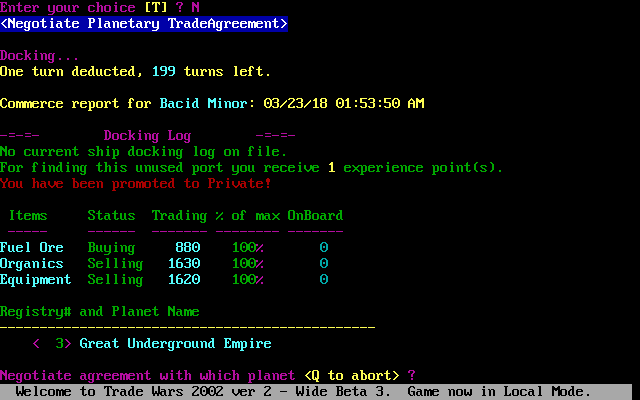
Task: Click 'No current ship docking log on file.'
Action: 144,152
